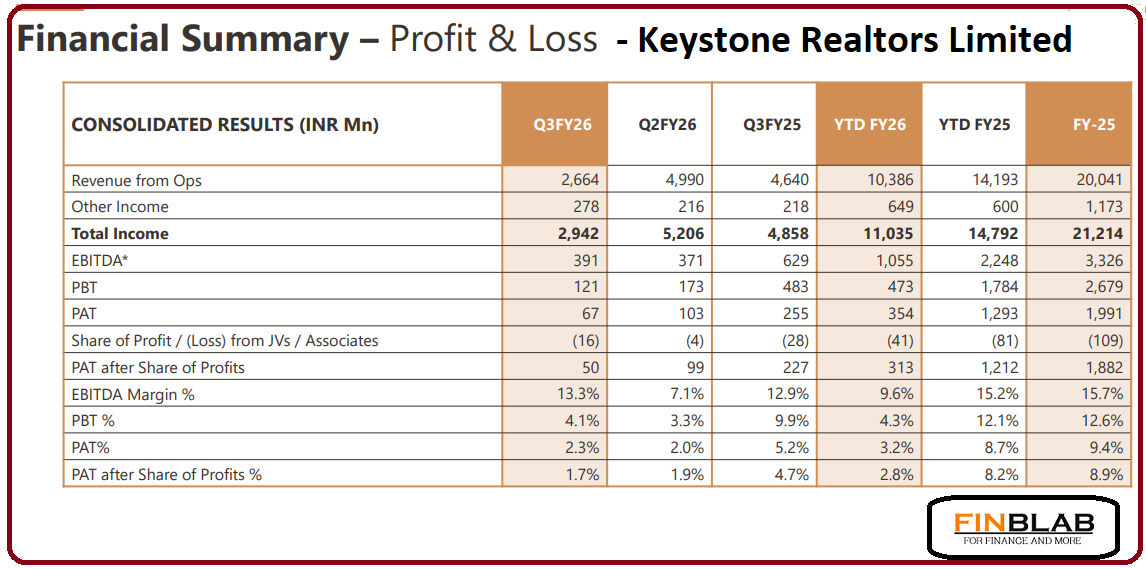Click the Q2FY26 revenue value 4,990
Screen dimensions: 1146x569
pyautogui.click(x=685, y=181)
